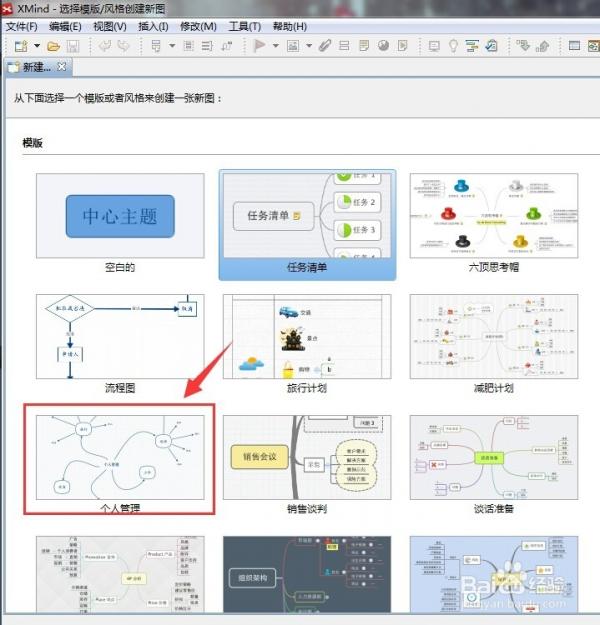Click the 模版 section heading

pos(33,143)
